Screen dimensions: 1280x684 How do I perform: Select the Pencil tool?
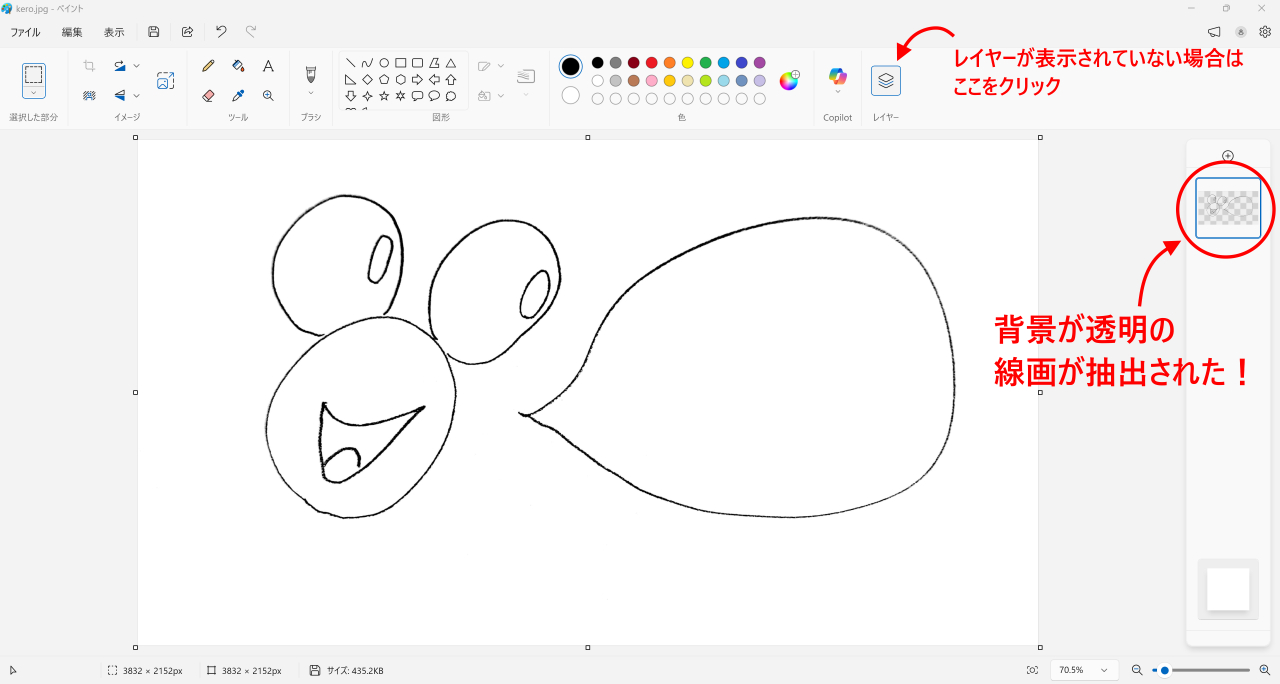[208, 66]
